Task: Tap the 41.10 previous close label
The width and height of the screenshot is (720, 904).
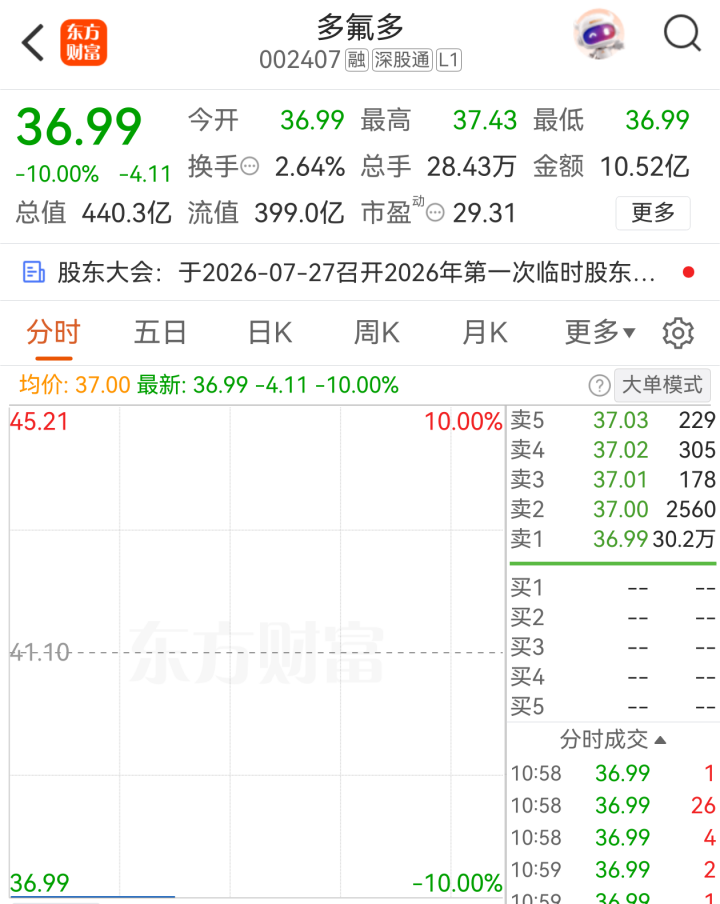Action: [40, 653]
